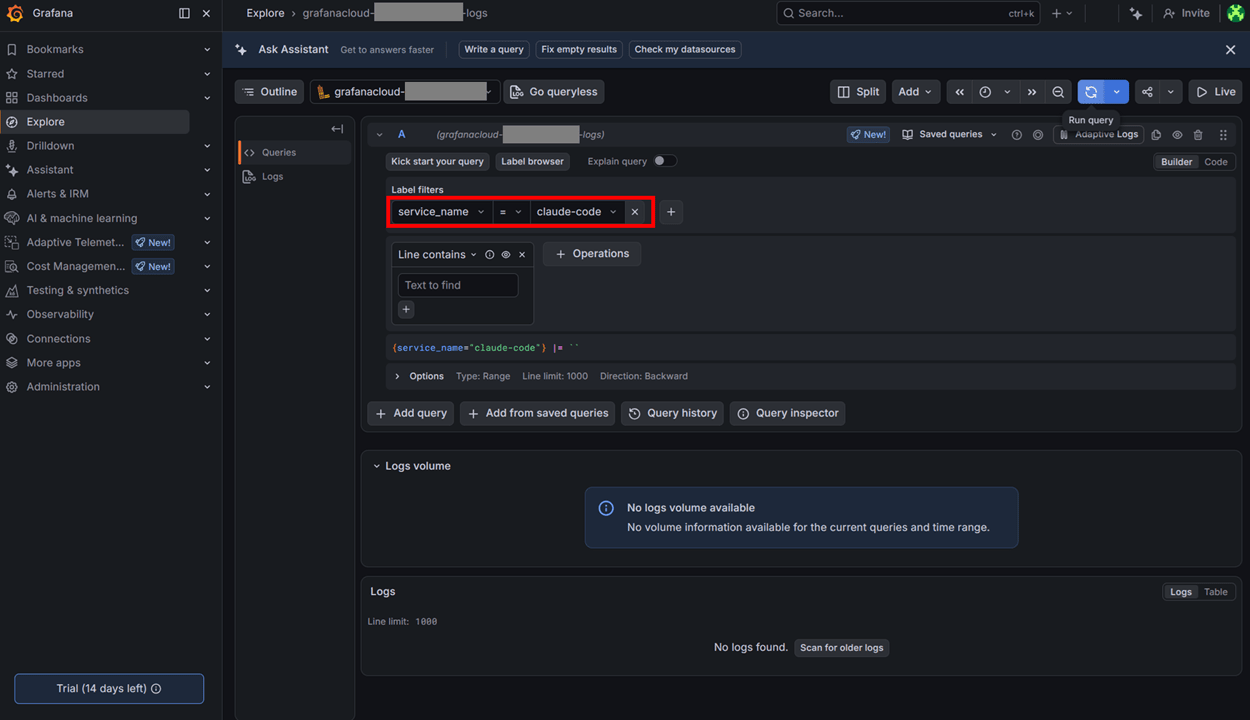Click the blue Run query refresh button
The width and height of the screenshot is (1250, 720).
(1091, 92)
